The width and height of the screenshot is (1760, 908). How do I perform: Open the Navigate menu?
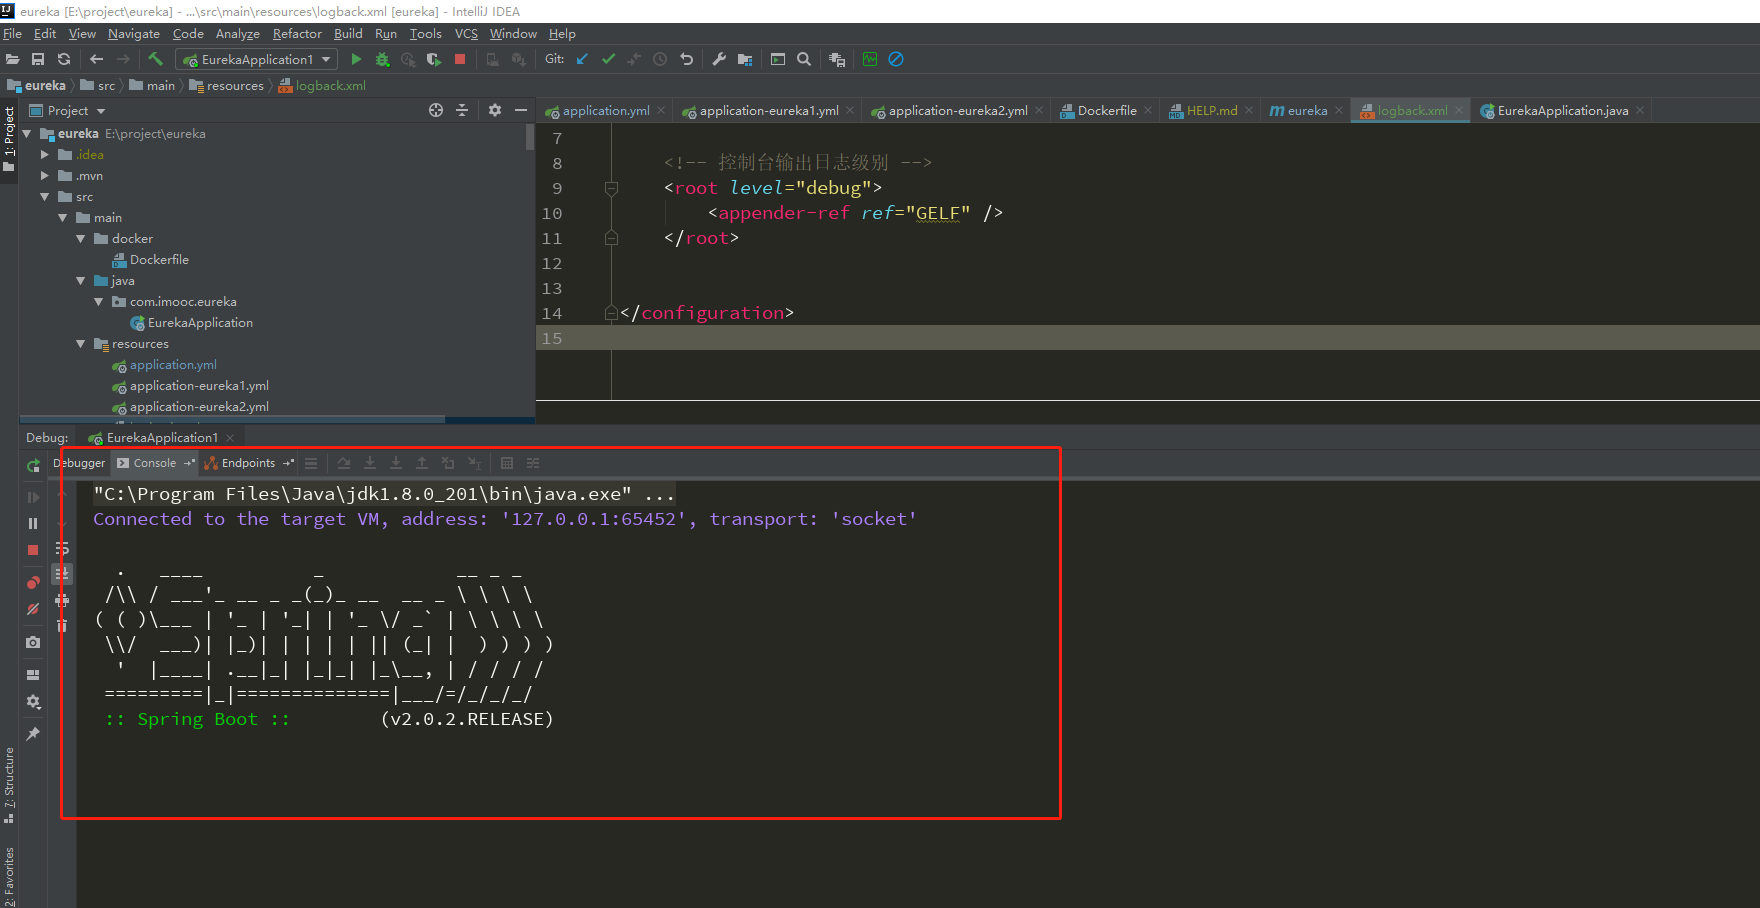point(134,33)
